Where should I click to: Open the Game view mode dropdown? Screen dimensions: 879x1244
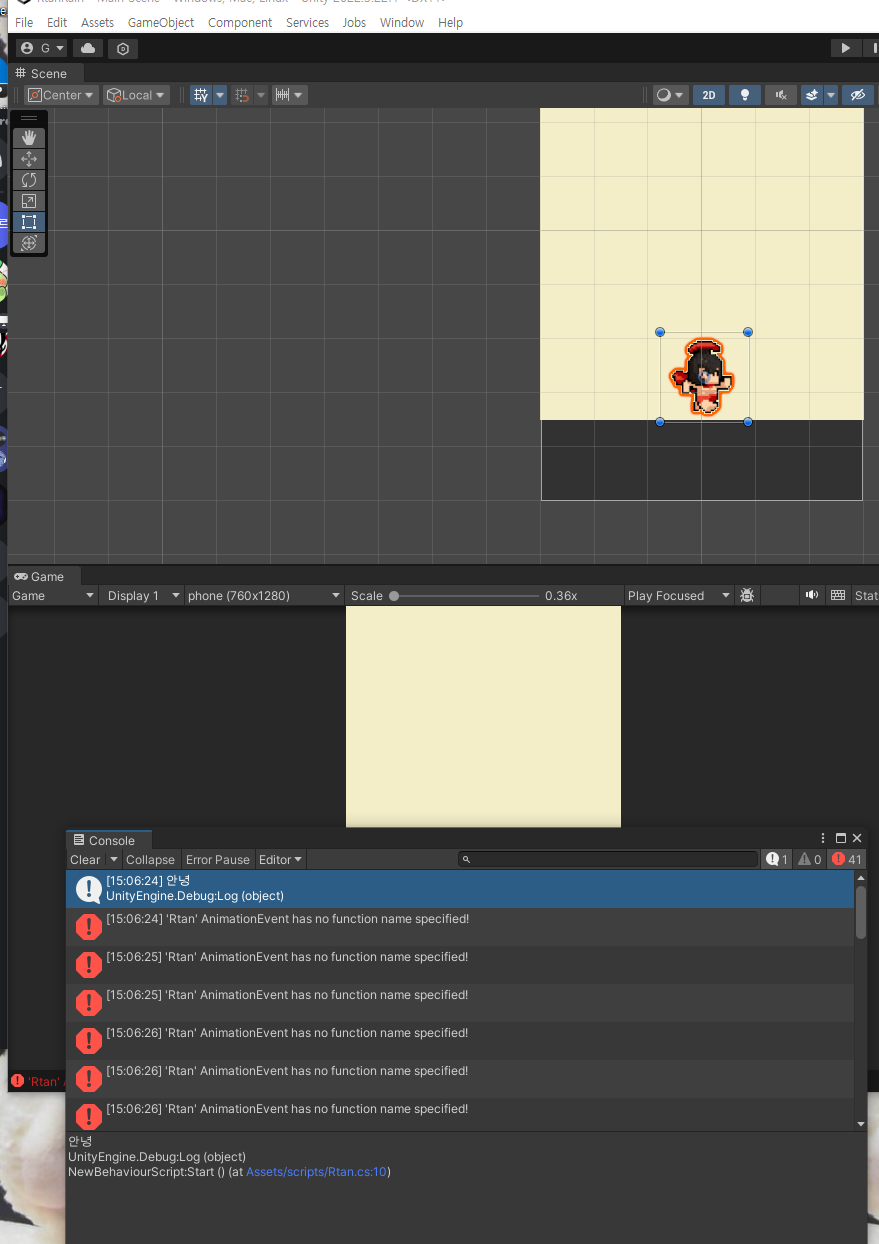(x=53, y=595)
